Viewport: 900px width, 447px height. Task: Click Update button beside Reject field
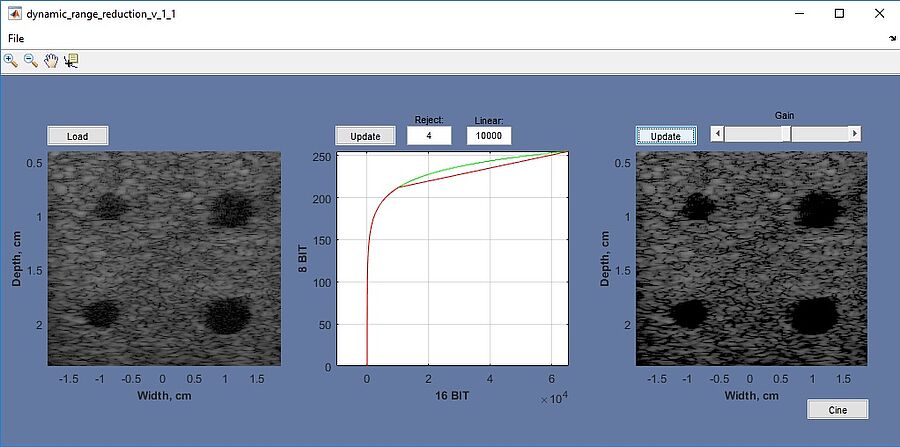pos(365,136)
